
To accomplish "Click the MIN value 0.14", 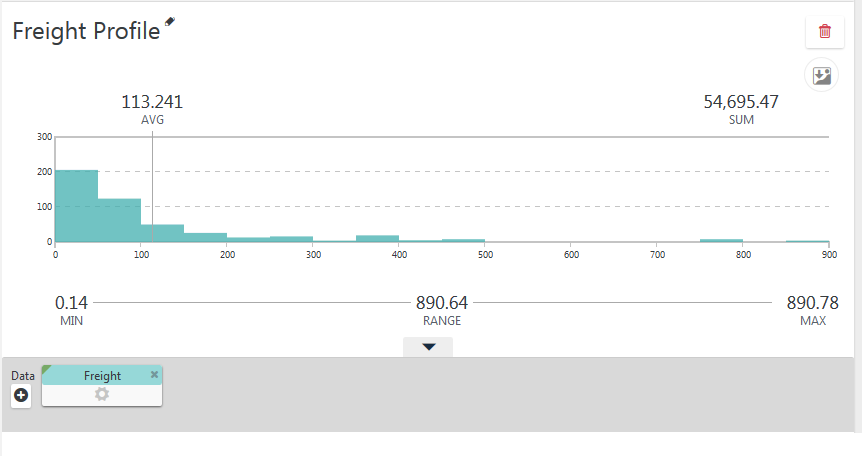I will (71, 303).
